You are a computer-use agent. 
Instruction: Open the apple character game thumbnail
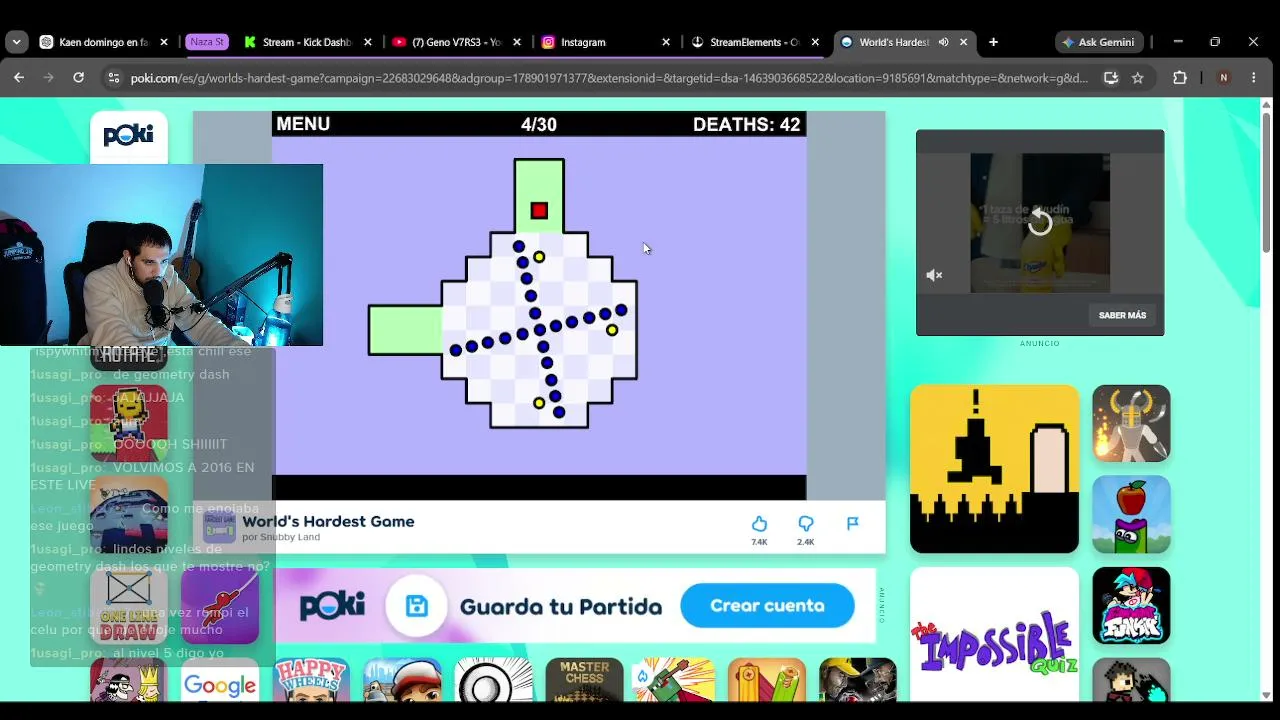(x=1131, y=514)
